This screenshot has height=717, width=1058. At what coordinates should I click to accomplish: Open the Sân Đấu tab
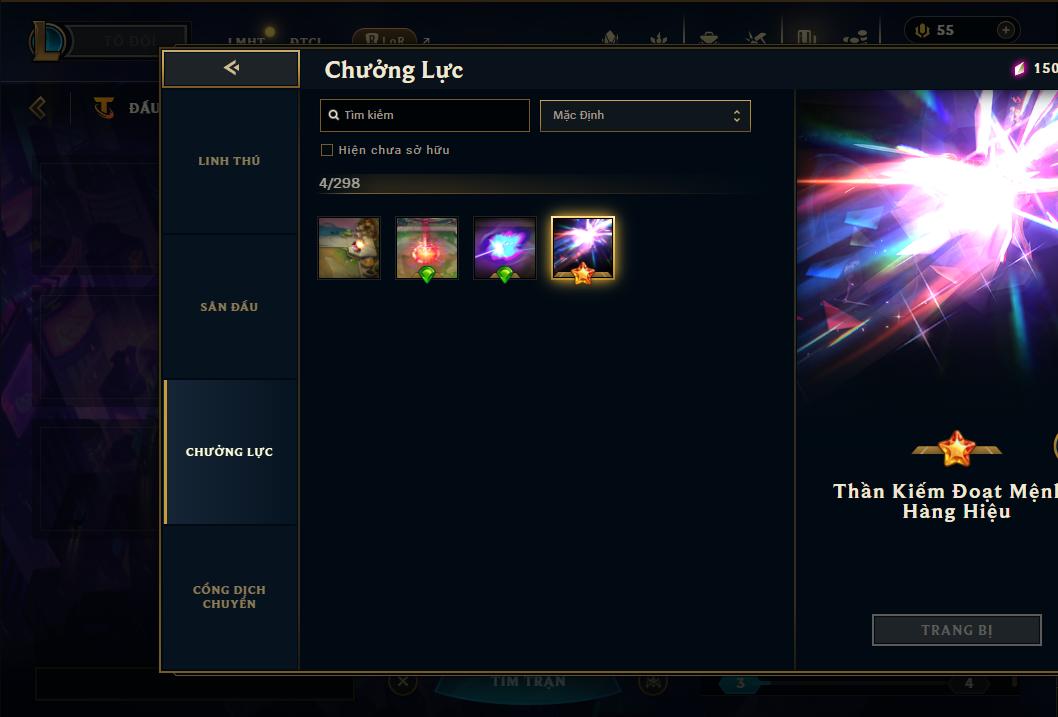point(229,307)
